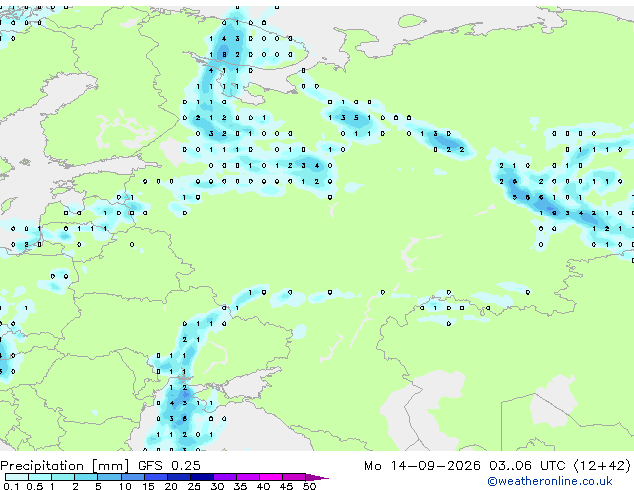This screenshot has width=634, height=490.
Task: Click the legend tick label '20'
Action: (171, 486)
